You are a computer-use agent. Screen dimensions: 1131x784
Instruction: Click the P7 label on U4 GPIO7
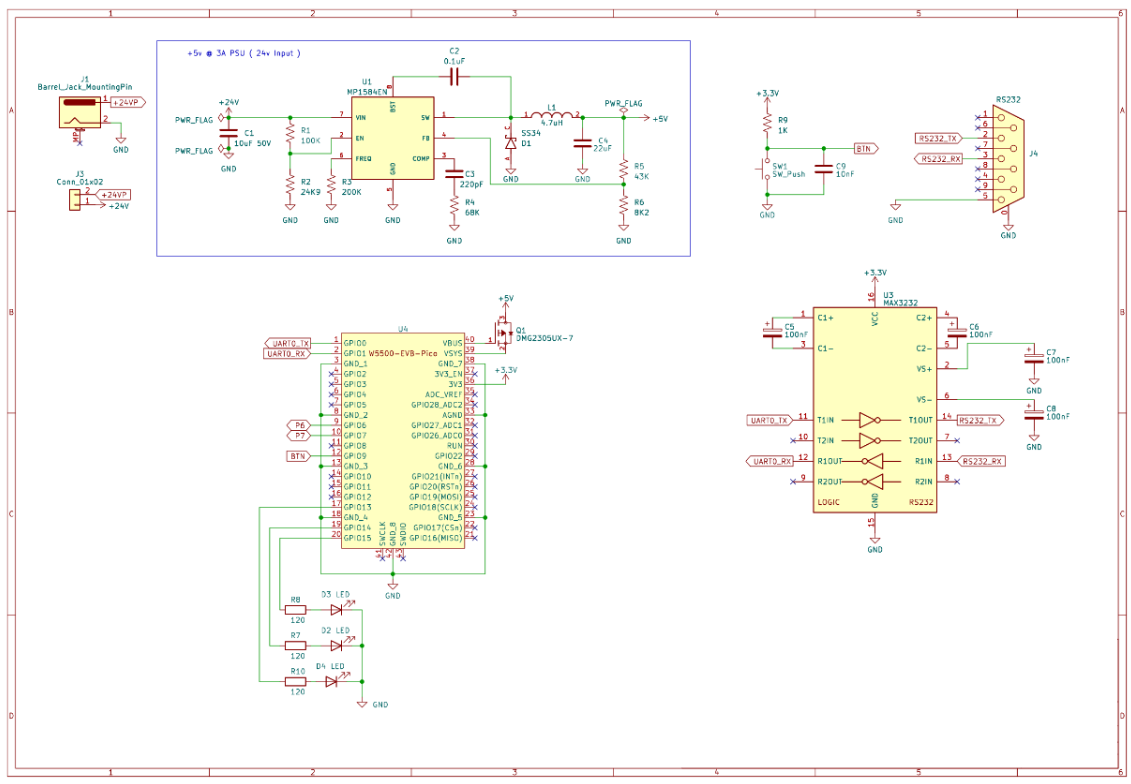[299, 436]
